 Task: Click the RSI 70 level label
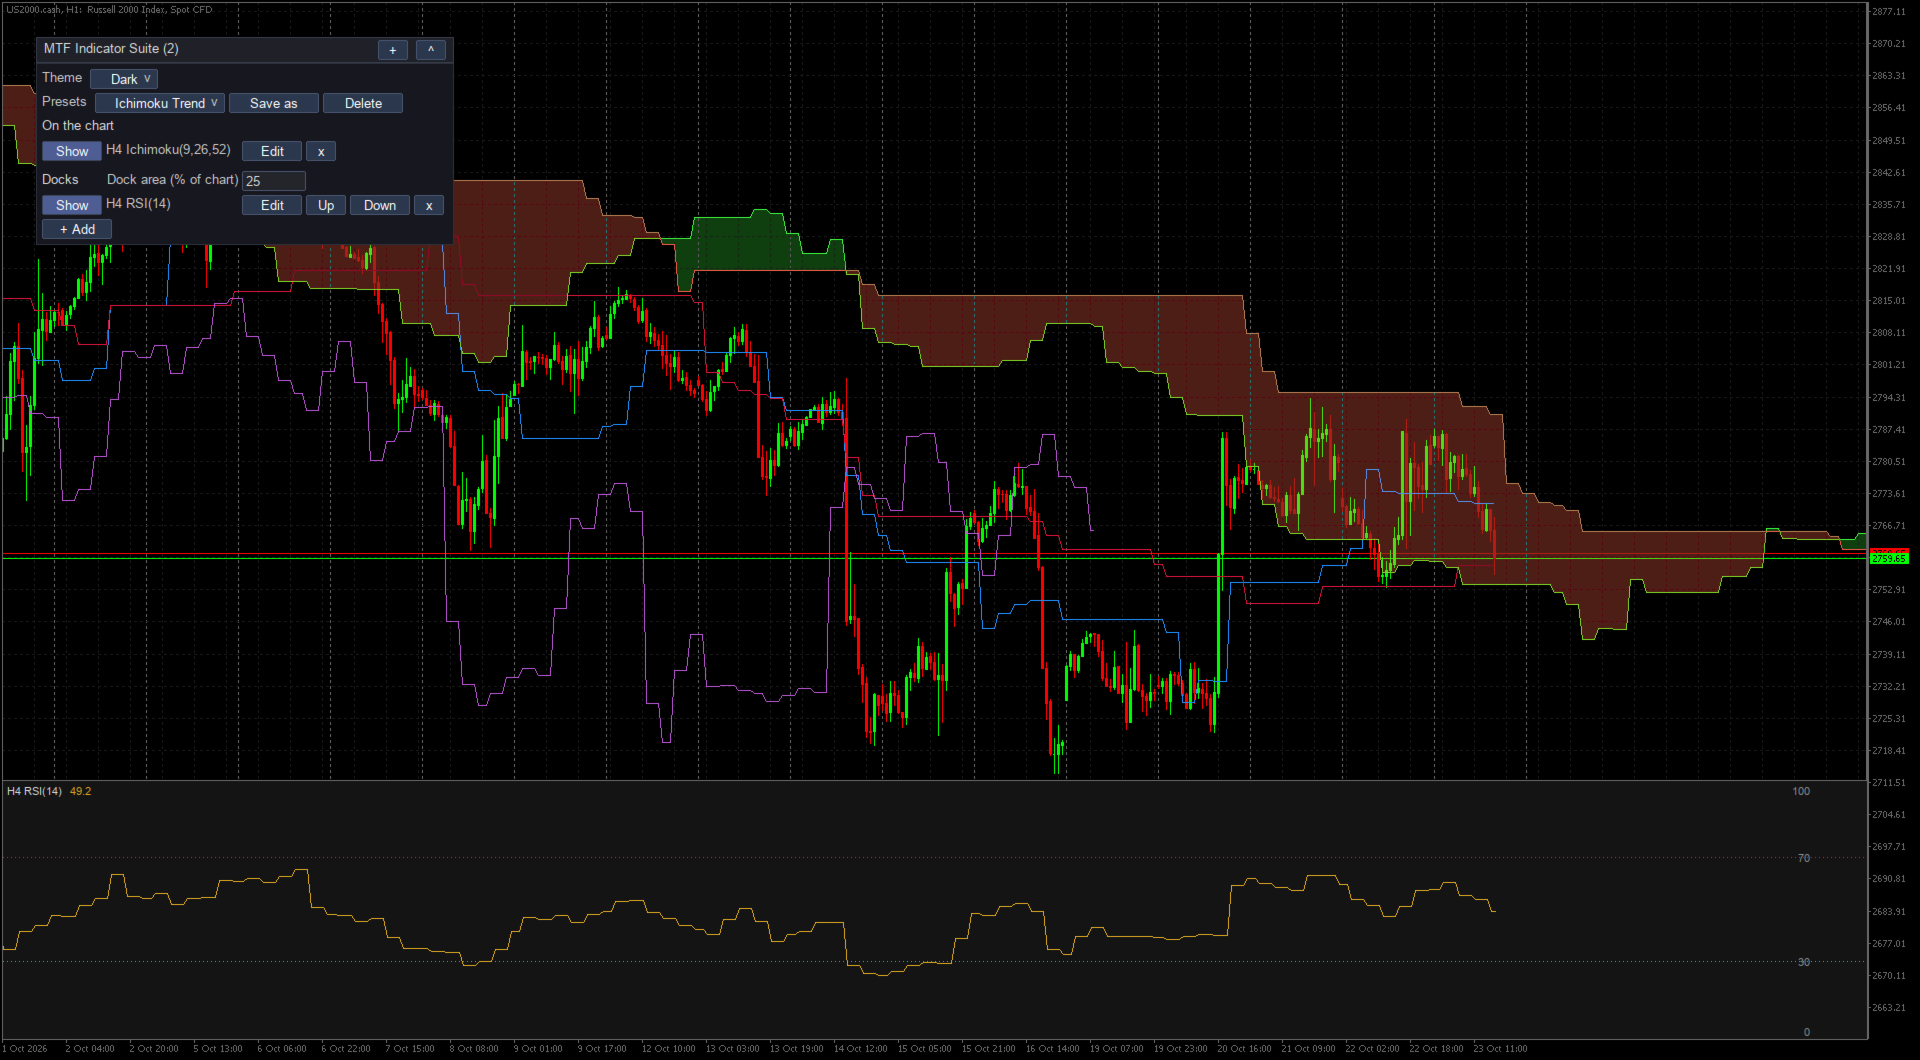pos(1804,858)
